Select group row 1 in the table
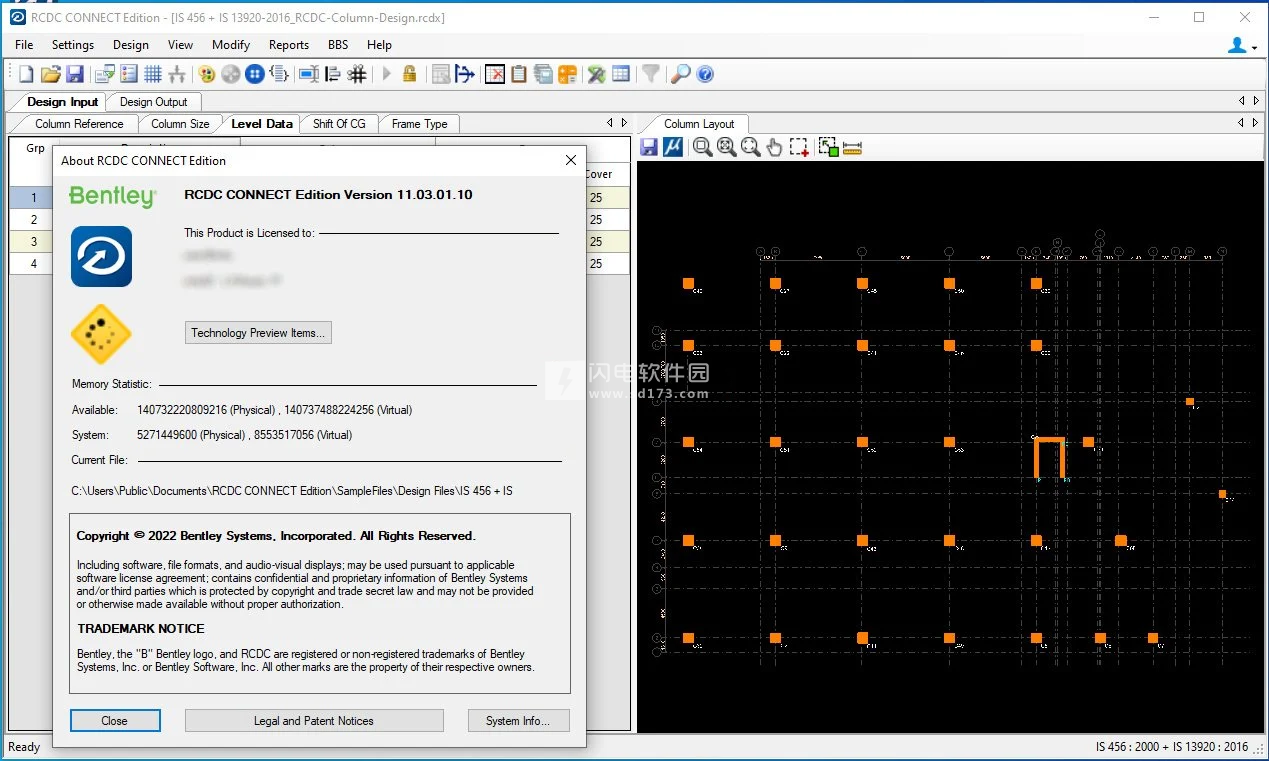The height and width of the screenshot is (761, 1269). [x=34, y=198]
